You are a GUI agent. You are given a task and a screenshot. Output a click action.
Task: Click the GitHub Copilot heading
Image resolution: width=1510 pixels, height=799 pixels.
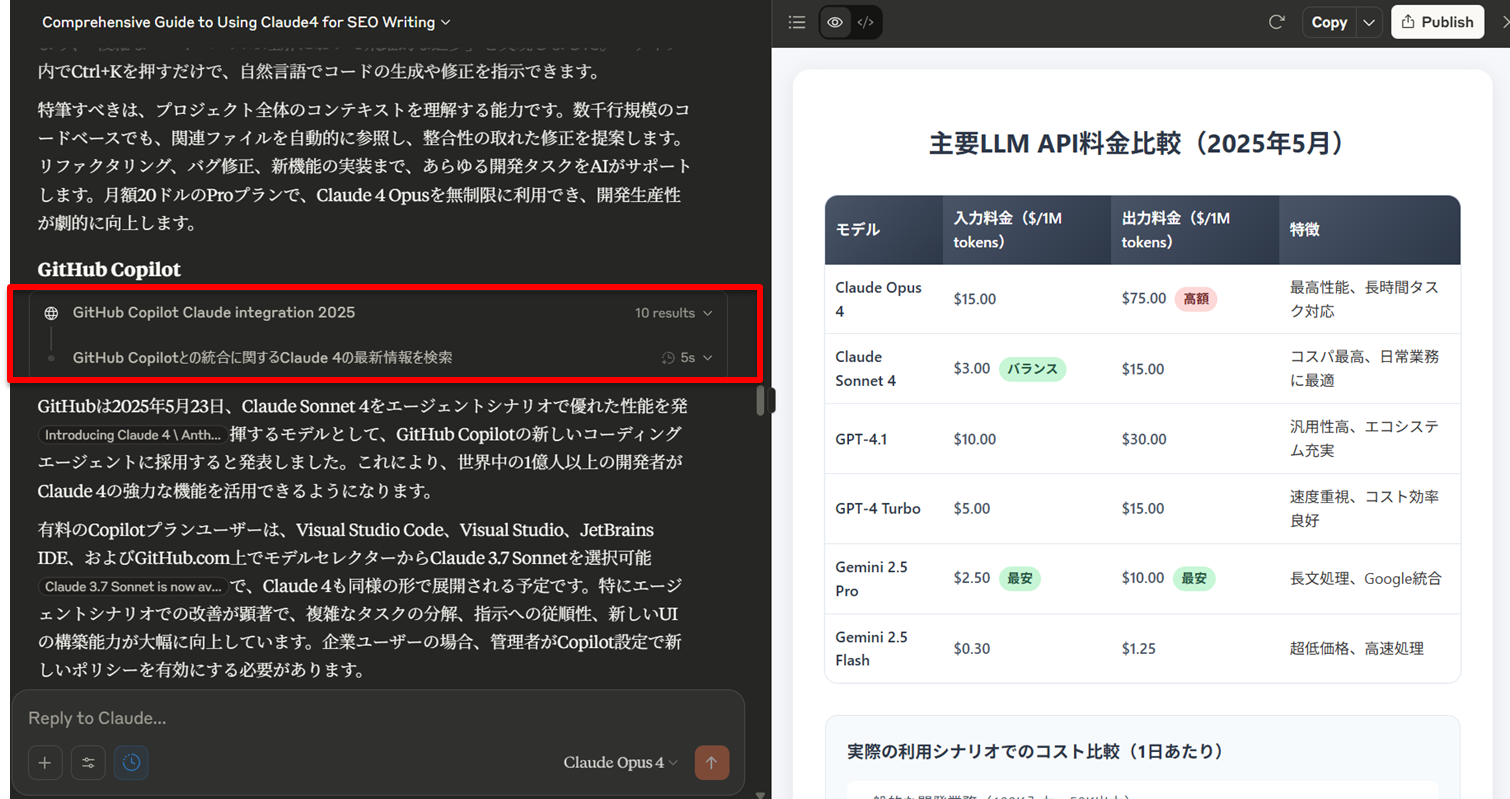(109, 270)
